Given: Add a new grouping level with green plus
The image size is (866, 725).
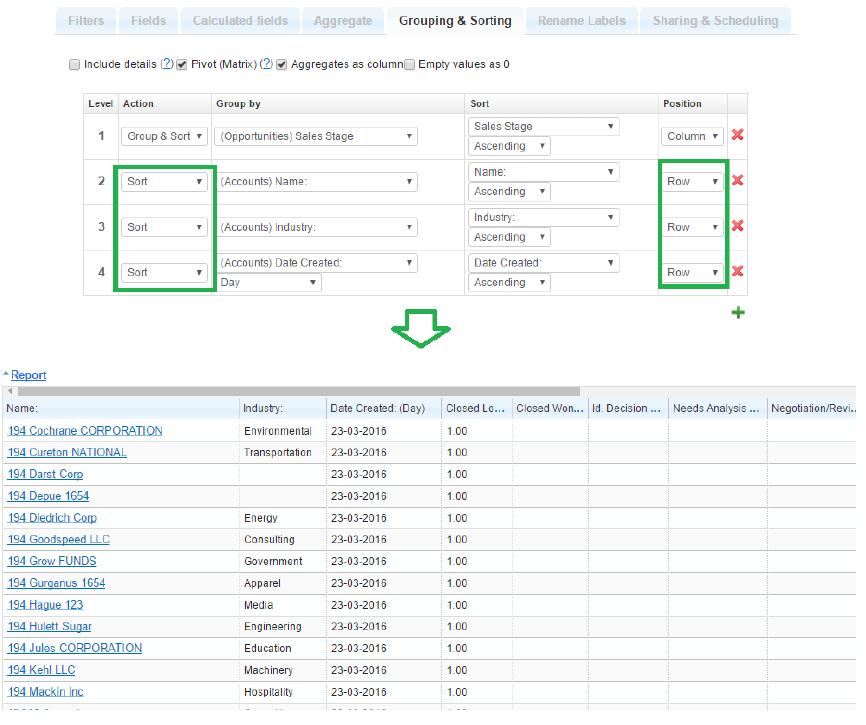Looking at the screenshot, I should [738, 313].
